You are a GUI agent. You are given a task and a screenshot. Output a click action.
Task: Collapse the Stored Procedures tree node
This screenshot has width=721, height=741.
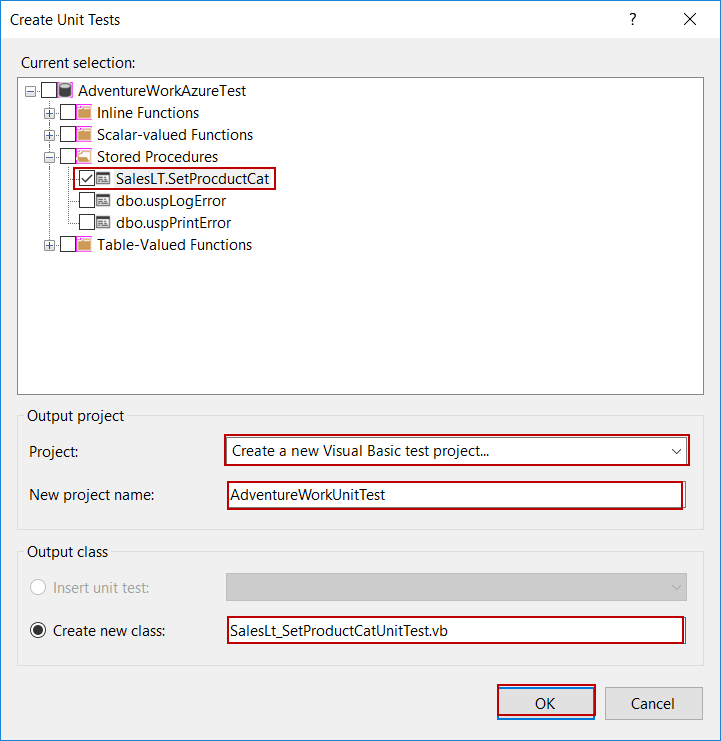tap(49, 157)
